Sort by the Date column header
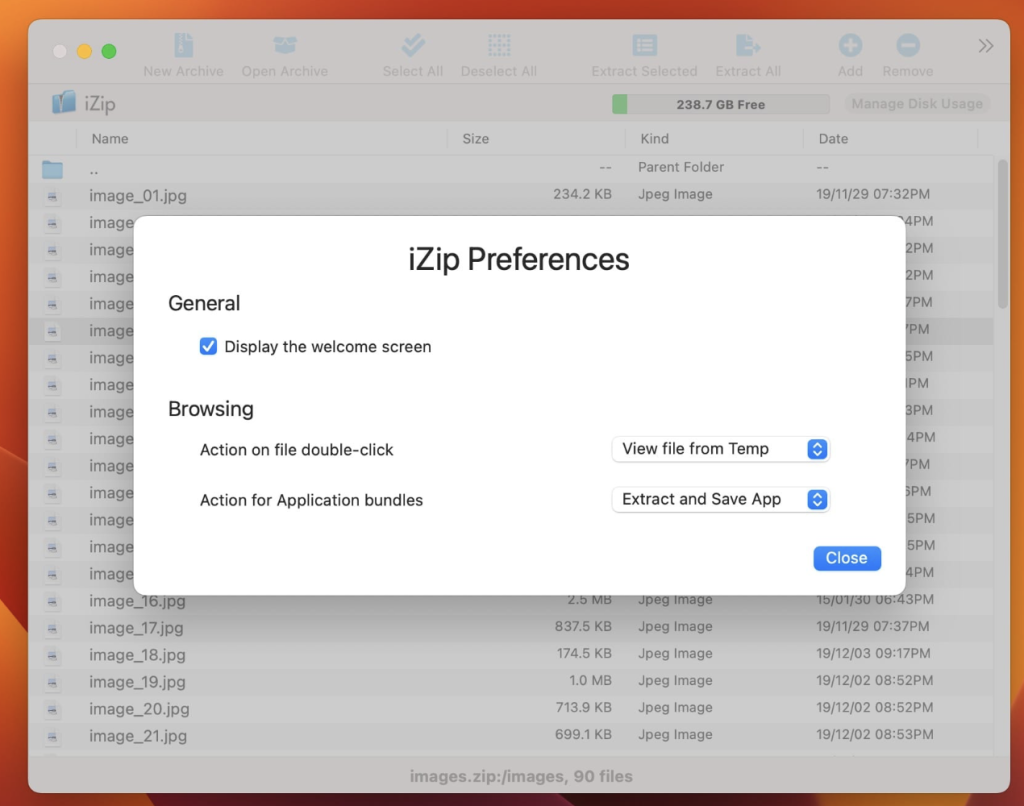The height and width of the screenshot is (806, 1024). (x=833, y=138)
